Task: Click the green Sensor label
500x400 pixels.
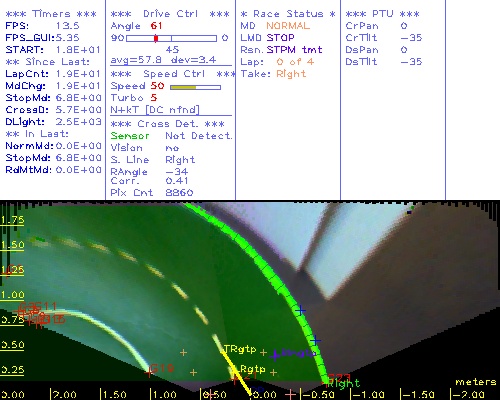Action: click(x=130, y=136)
